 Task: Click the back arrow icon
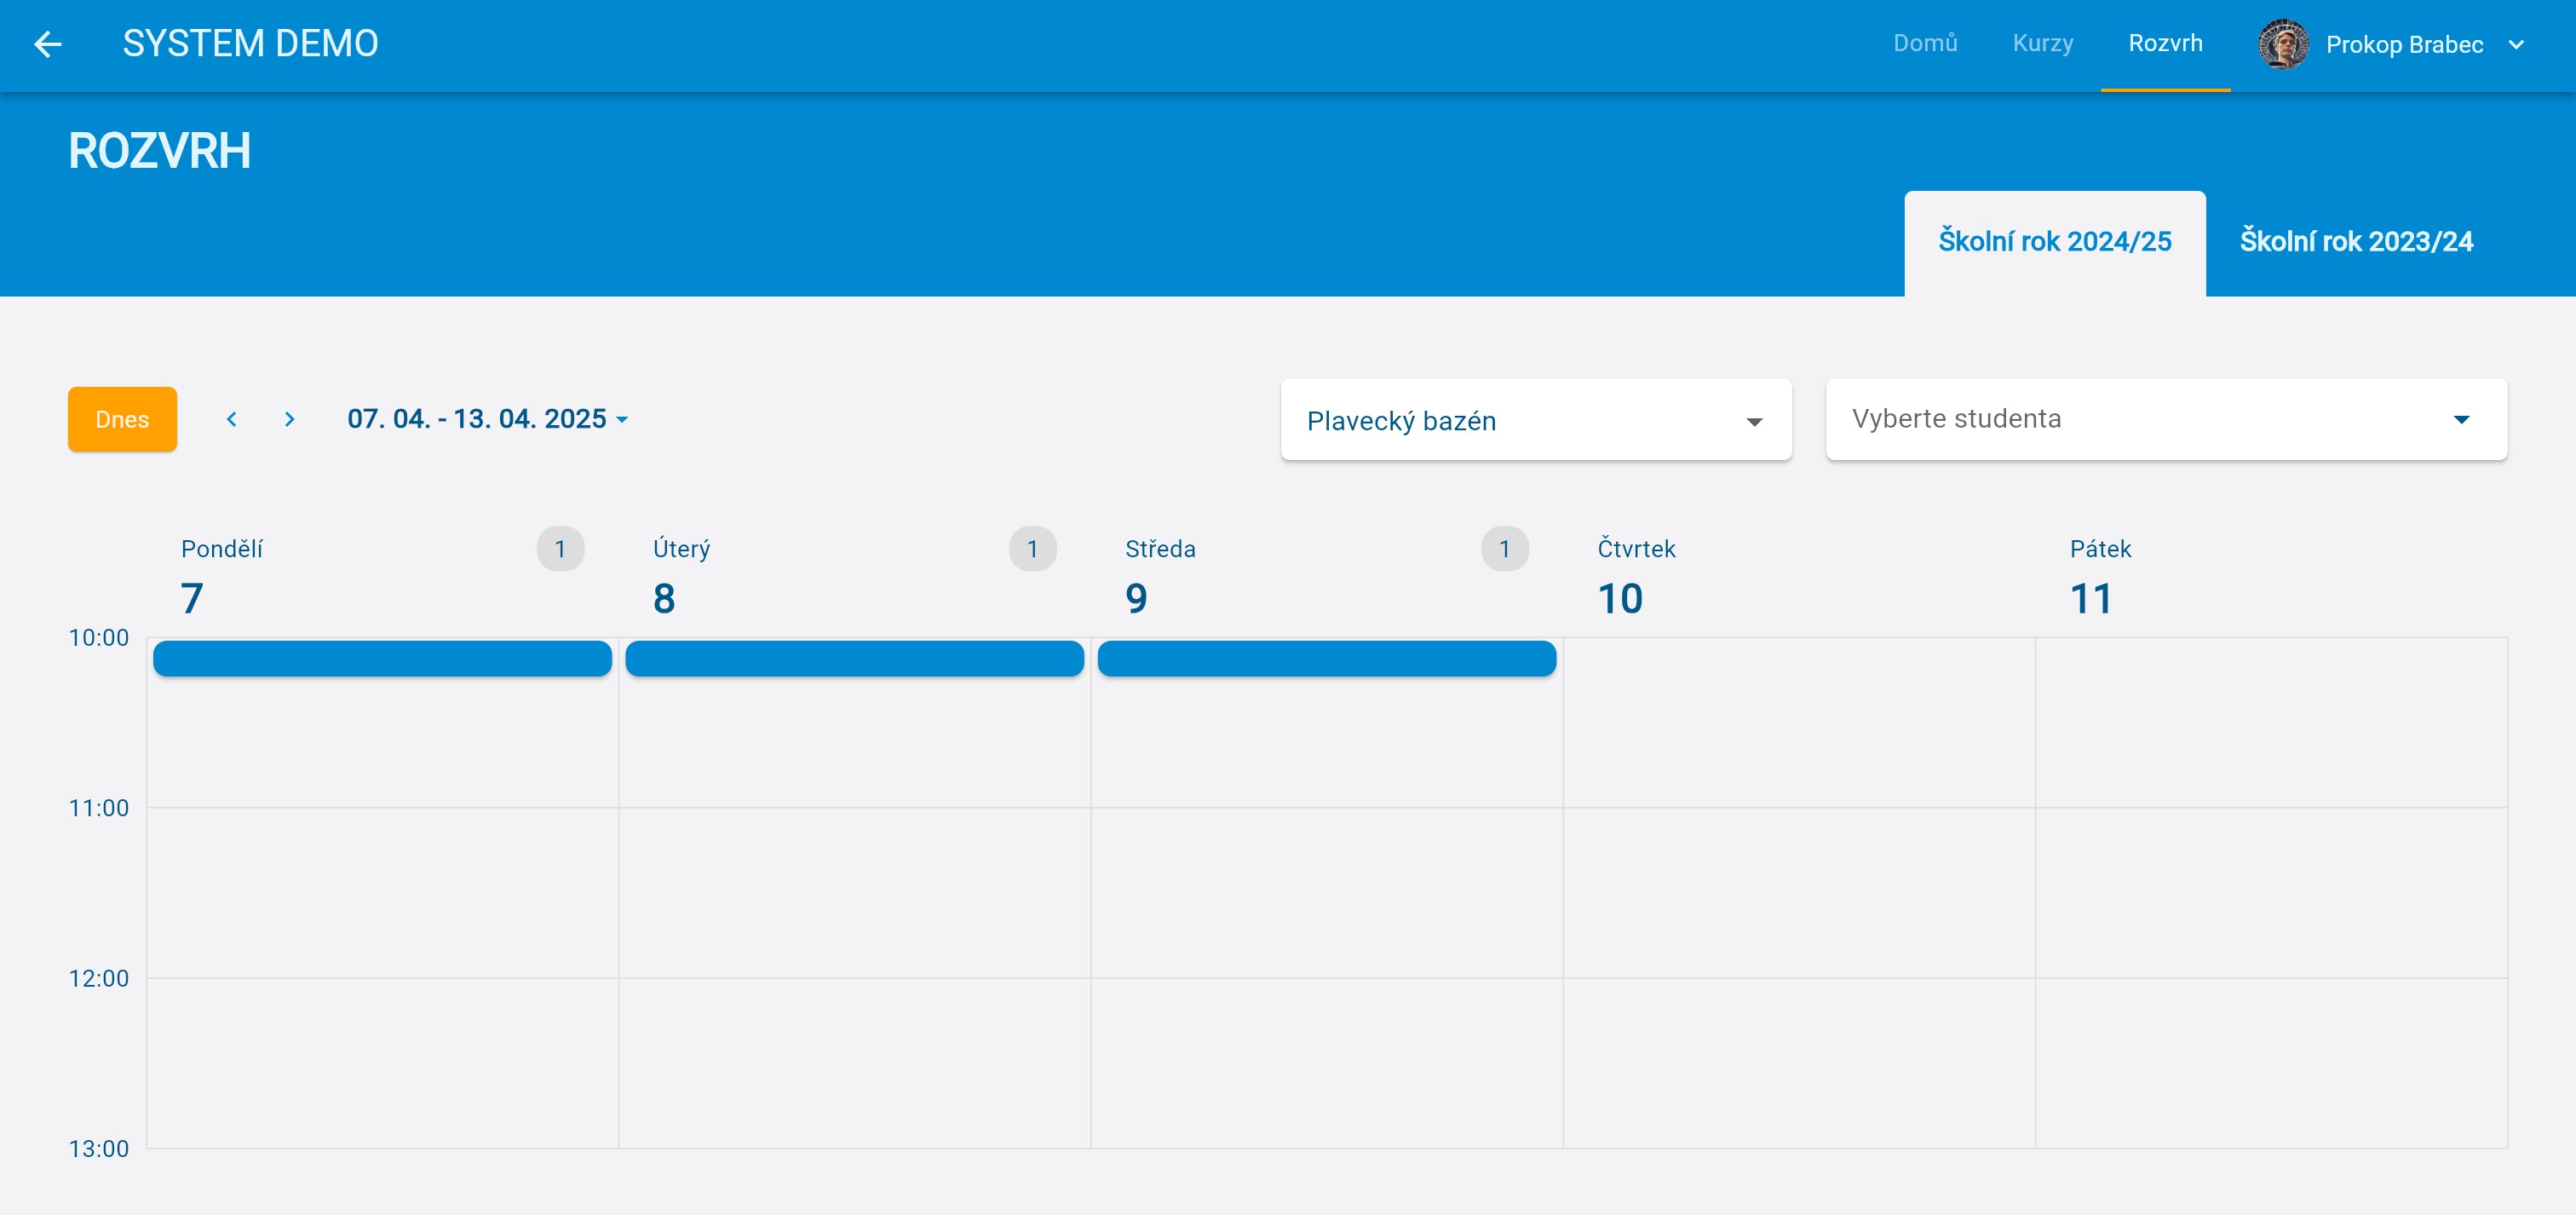47,44
